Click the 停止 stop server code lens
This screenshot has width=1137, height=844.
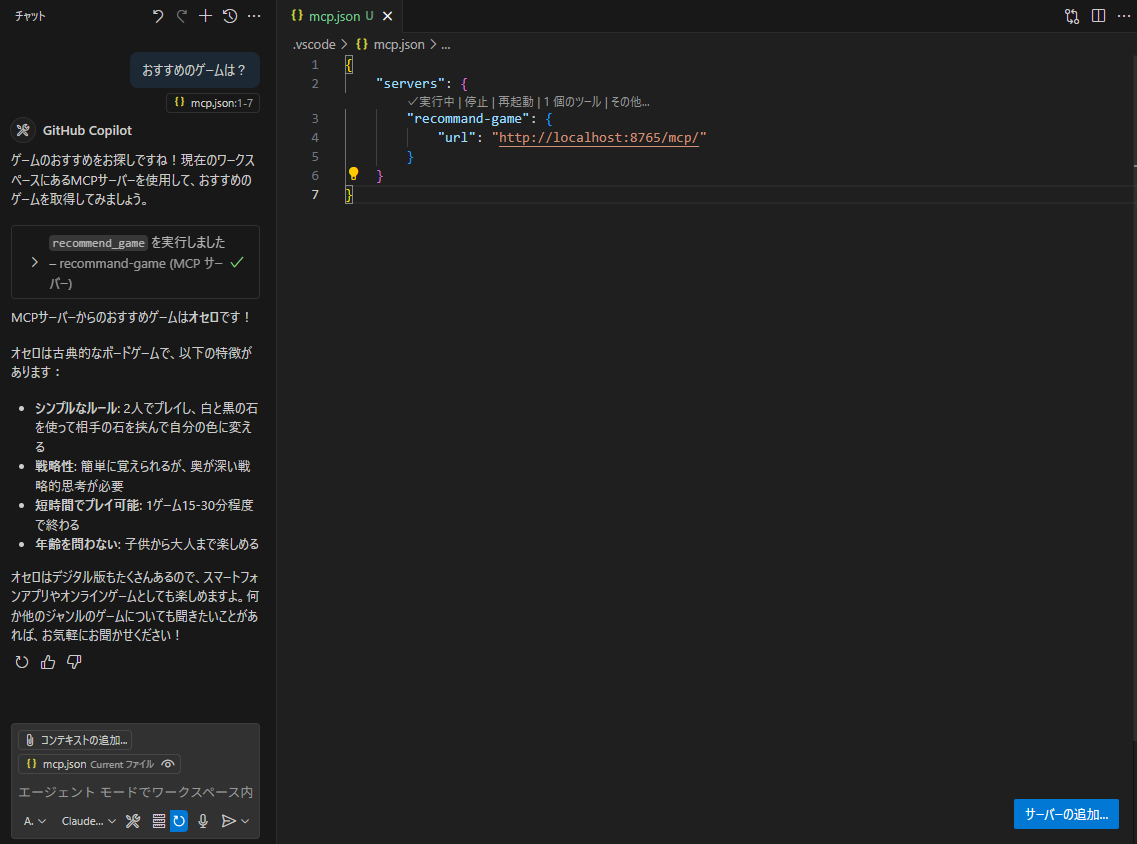(476, 102)
